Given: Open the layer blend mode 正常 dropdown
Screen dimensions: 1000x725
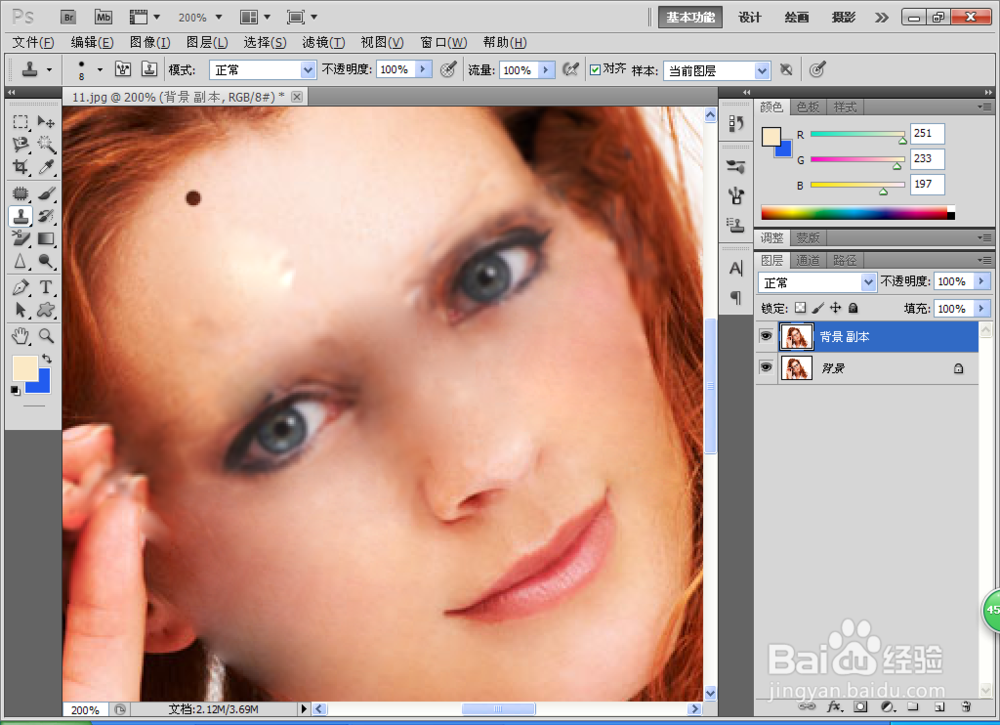Looking at the screenshot, I should coord(817,282).
